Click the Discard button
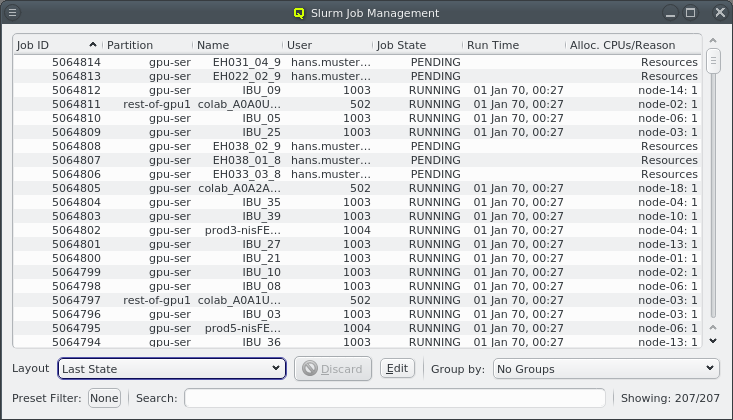 [x=333, y=369]
